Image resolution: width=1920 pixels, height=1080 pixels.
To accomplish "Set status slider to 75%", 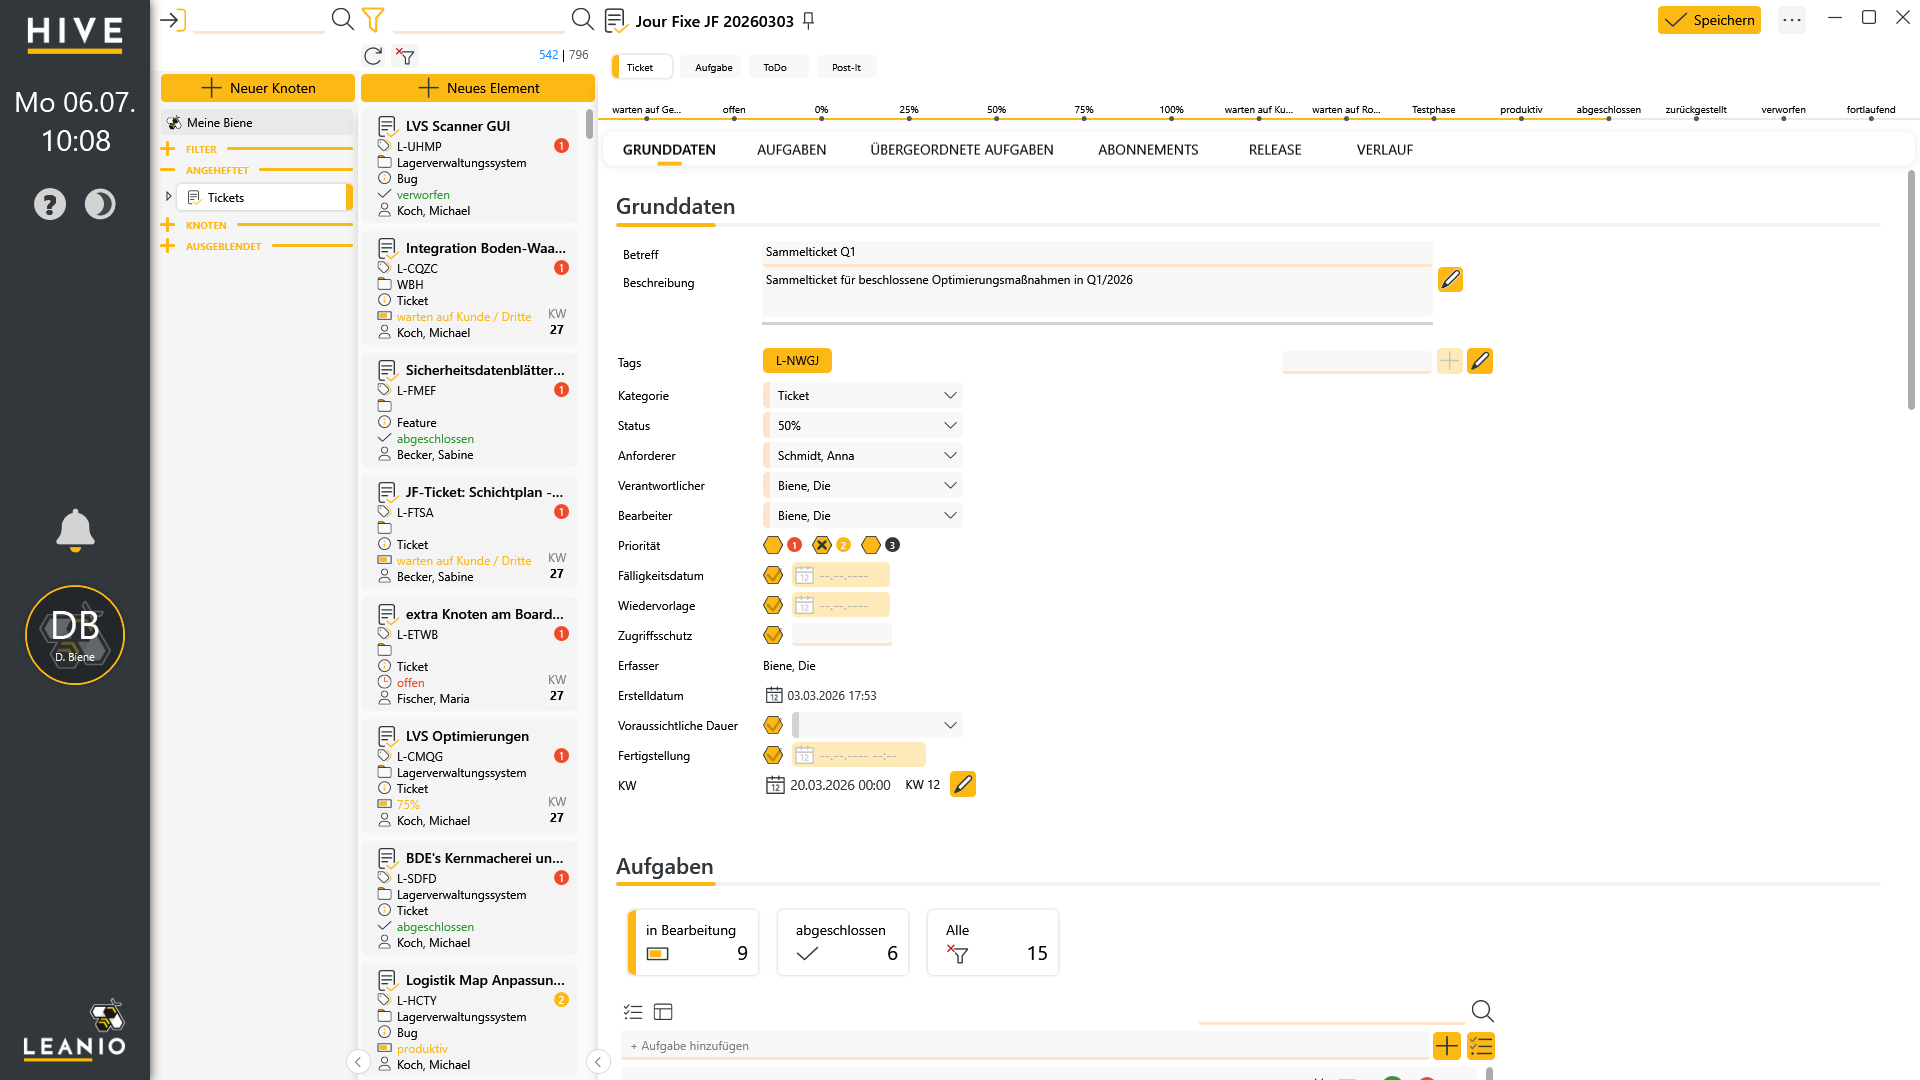I will point(1084,118).
